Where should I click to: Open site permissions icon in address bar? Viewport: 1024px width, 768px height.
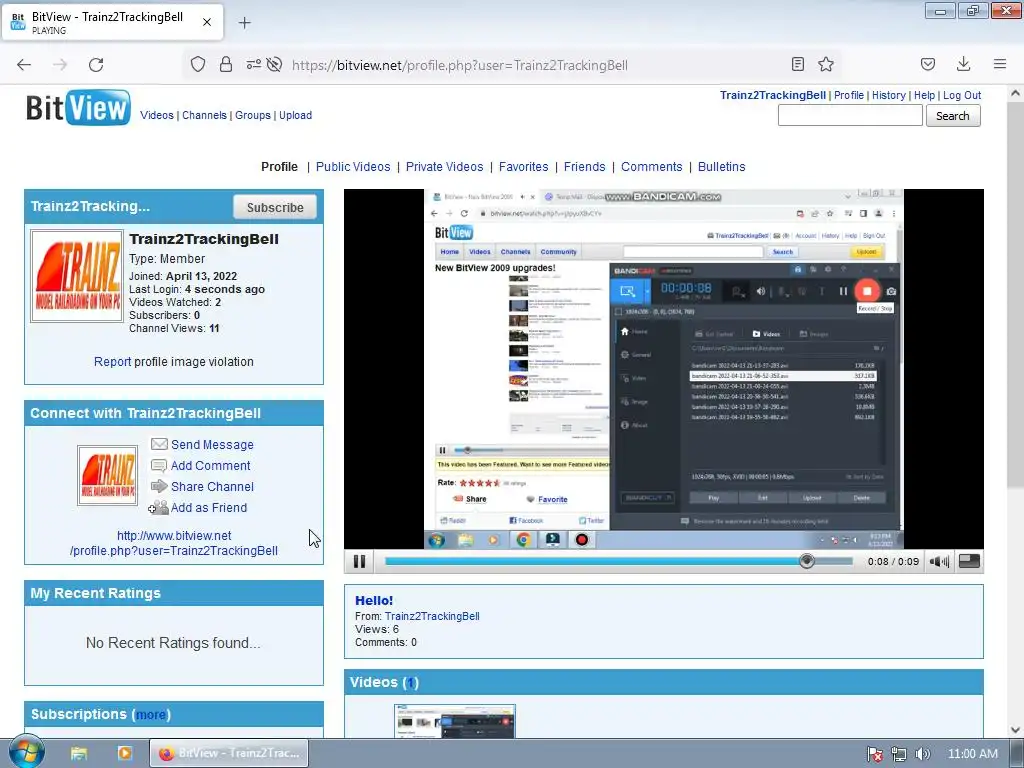coord(253,64)
